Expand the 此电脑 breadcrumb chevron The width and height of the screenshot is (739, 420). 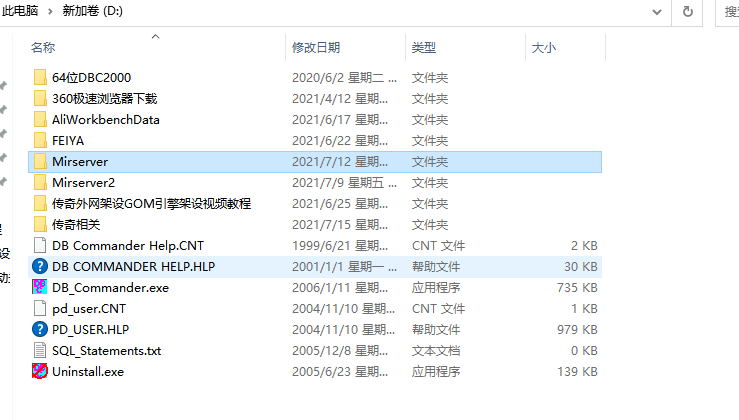pyautogui.click(x=50, y=11)
